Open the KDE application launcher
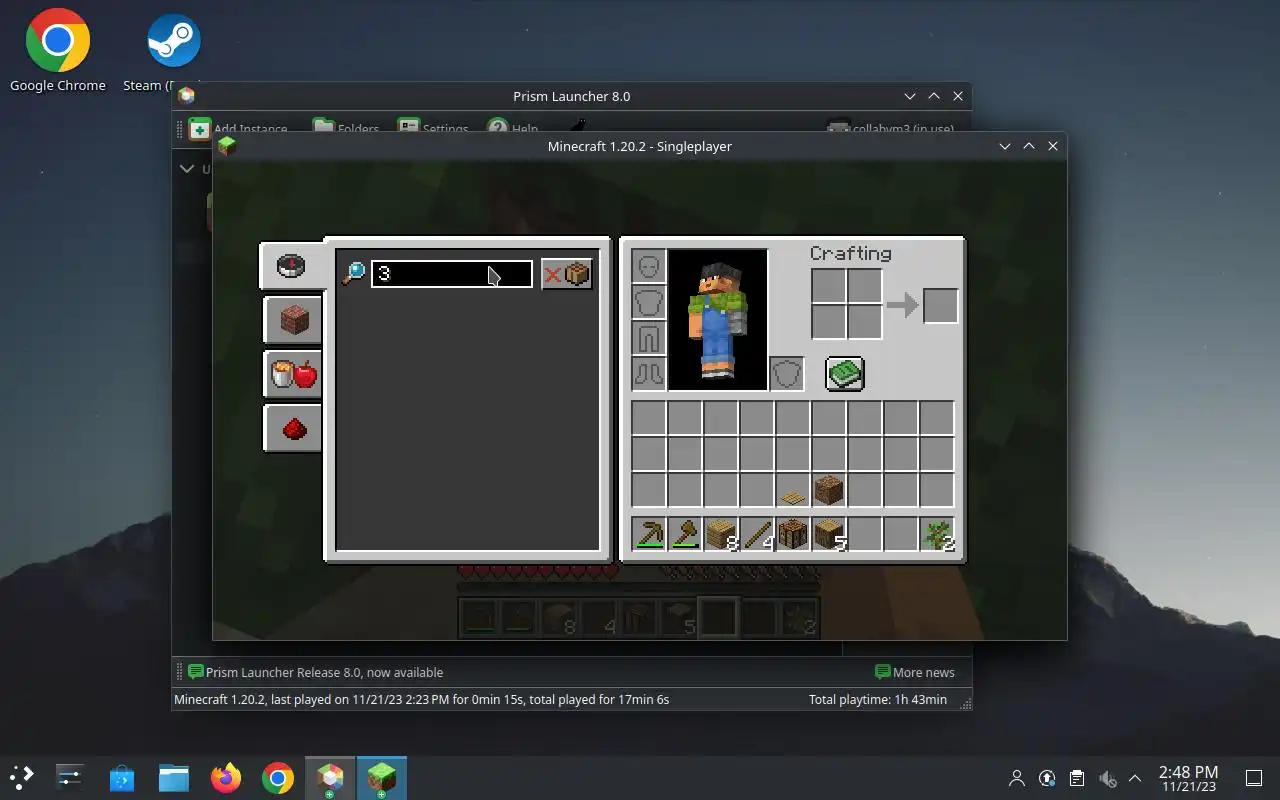The image size is (1280, 800). [22, 778]
